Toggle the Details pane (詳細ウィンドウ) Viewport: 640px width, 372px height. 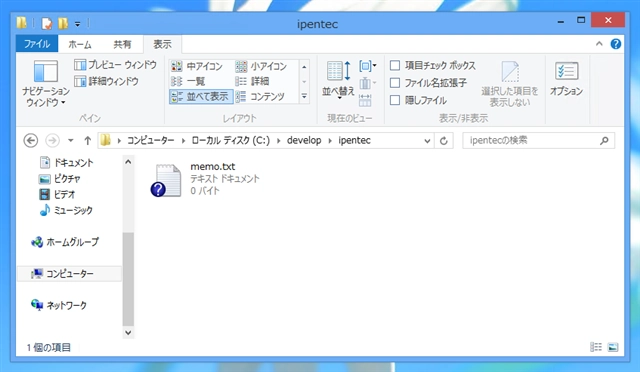click(106, 81)
